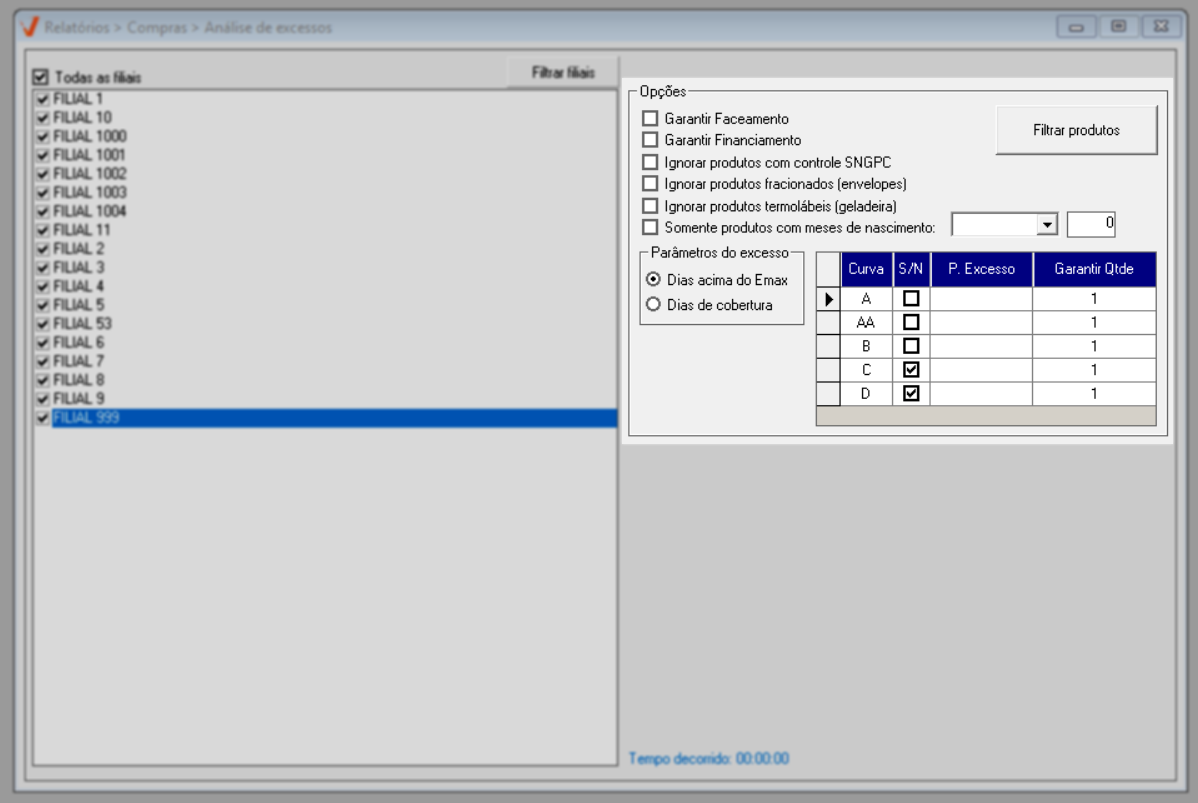Image resolution: width=1198 pixels, height=803 pixels.
Task: Toggle the FILIAL 7 checkbox
Action: tap(43, 361)
